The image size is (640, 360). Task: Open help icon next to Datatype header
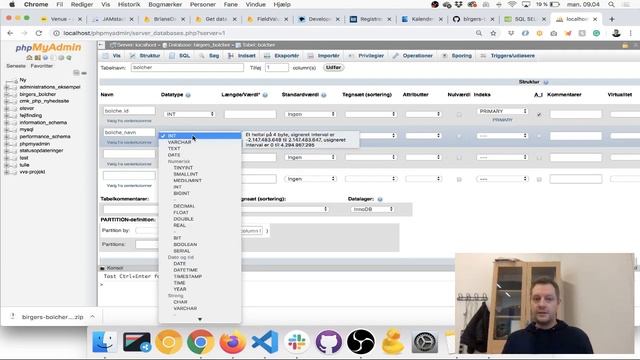tap(188, 95)
